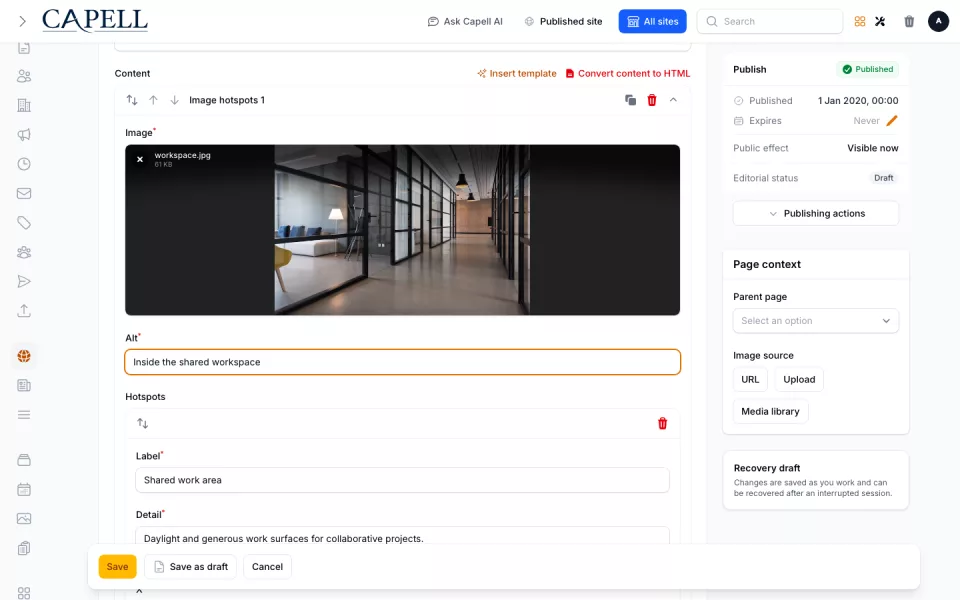
Task: Open the Parent page select dropdown
Action: point(816,321)
